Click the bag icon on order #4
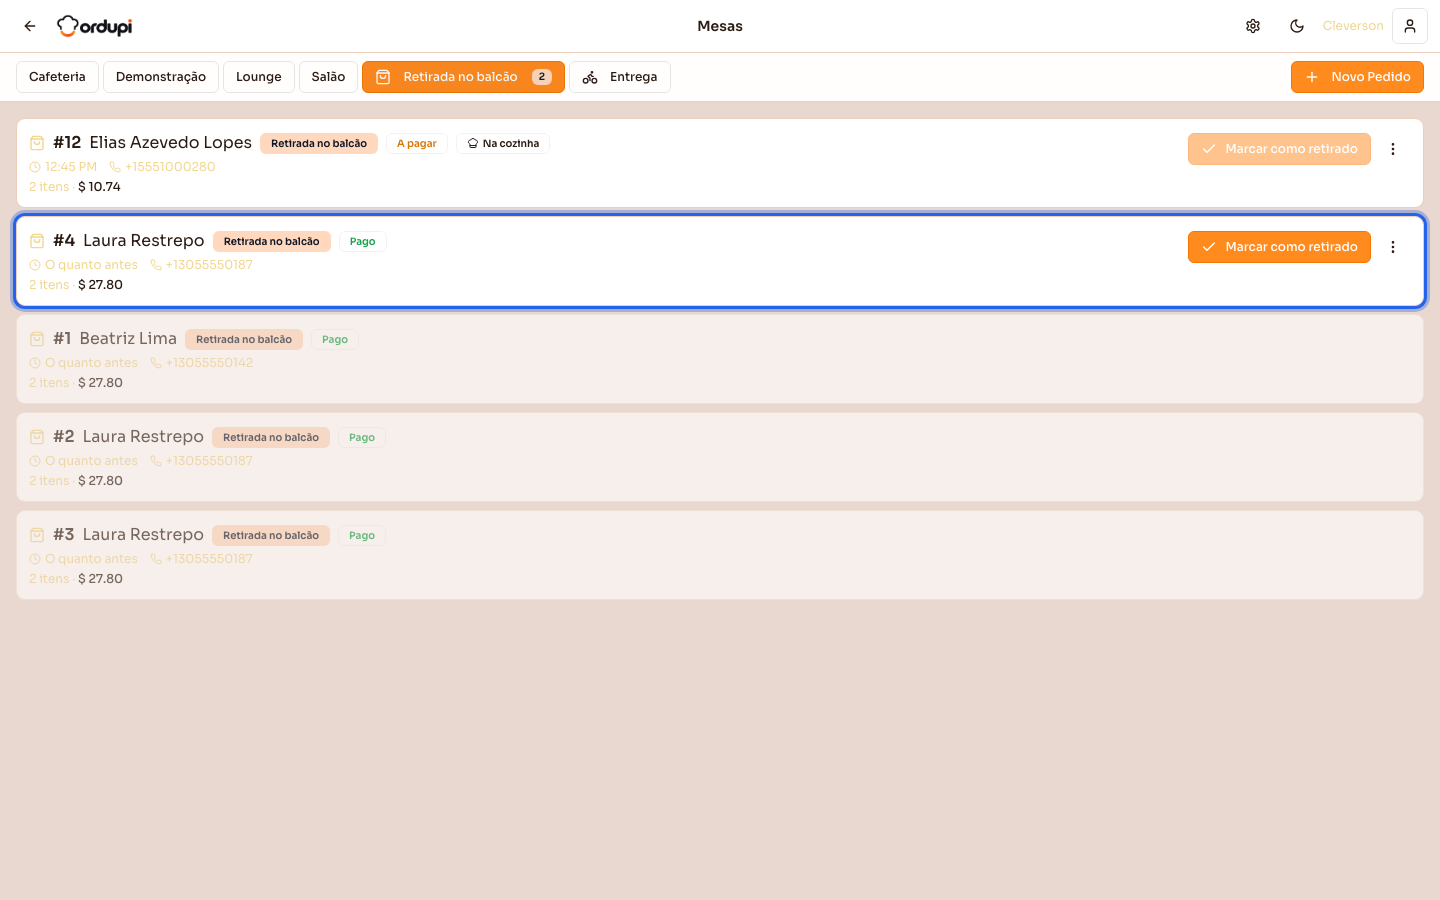Viewport: 1440px width, 900px height. point(37,241)
